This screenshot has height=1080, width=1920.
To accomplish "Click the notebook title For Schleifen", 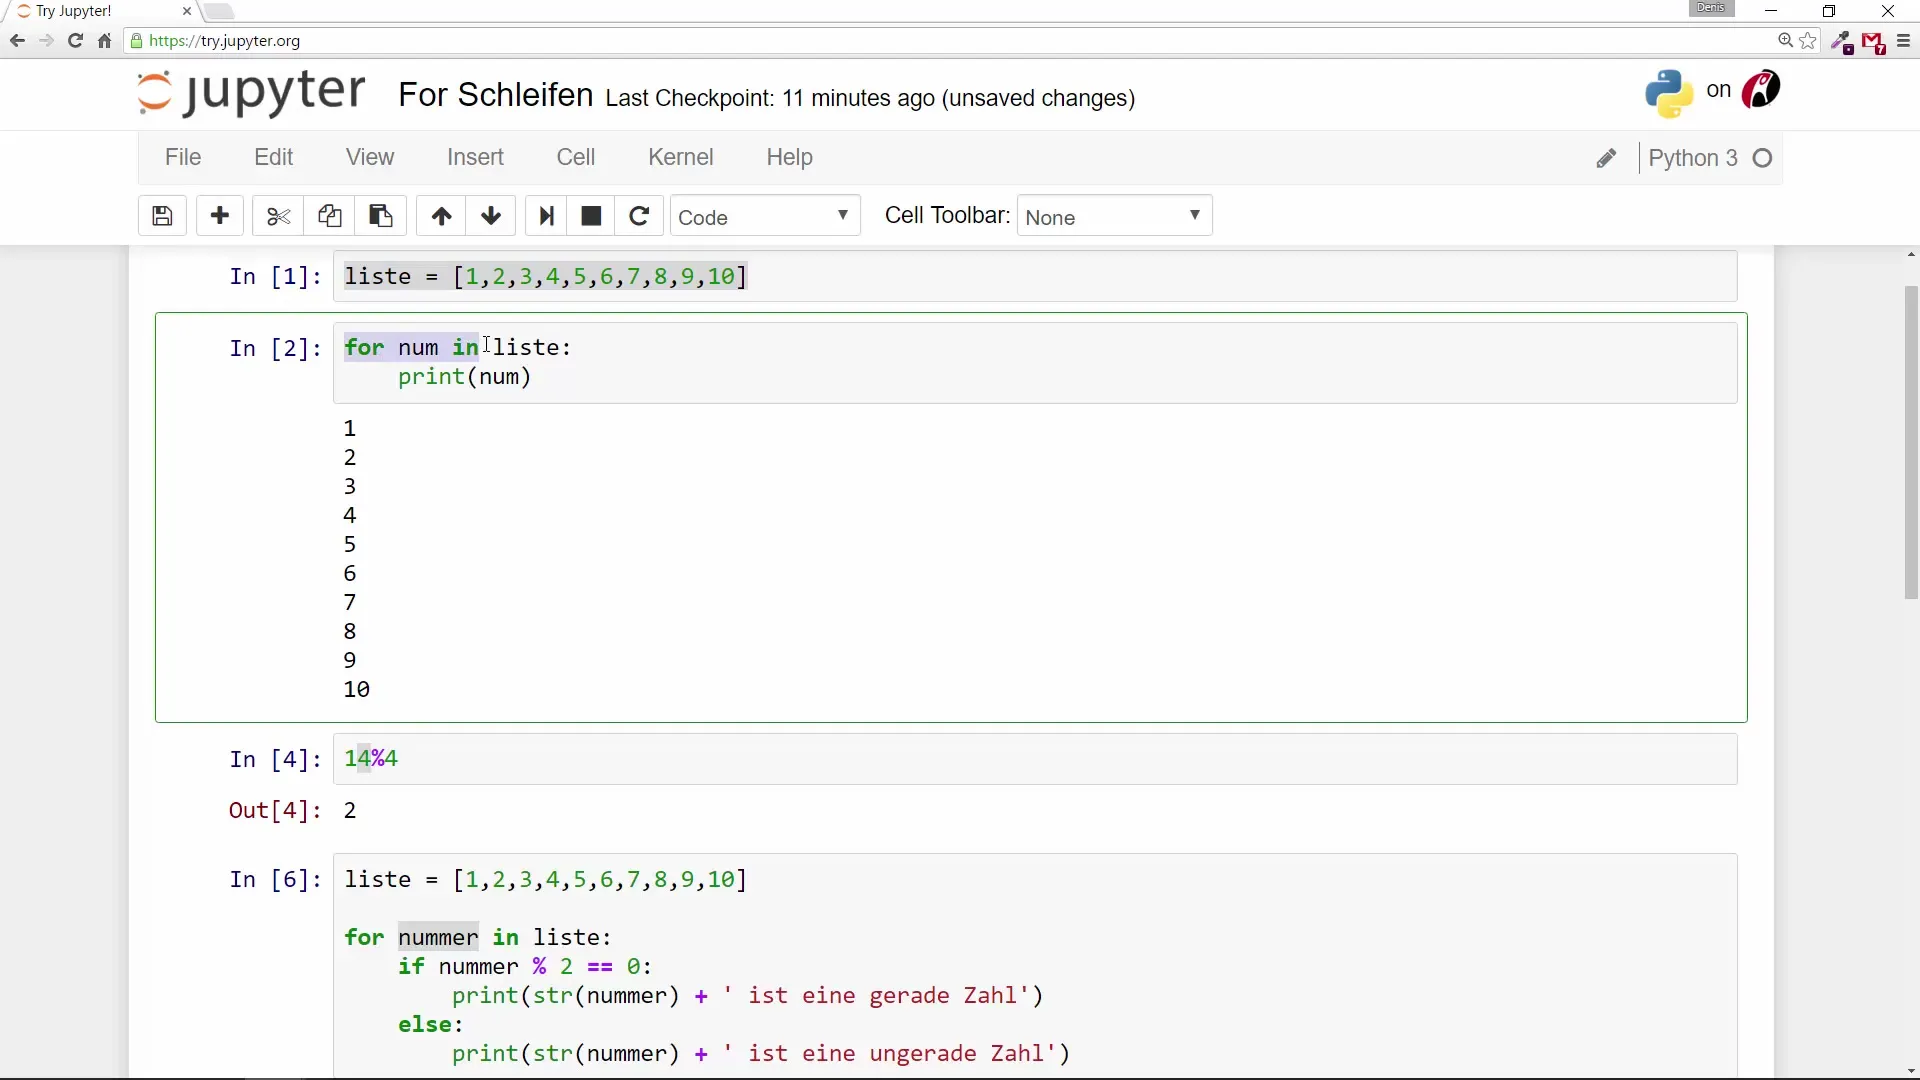I will [x=495, y=95].
